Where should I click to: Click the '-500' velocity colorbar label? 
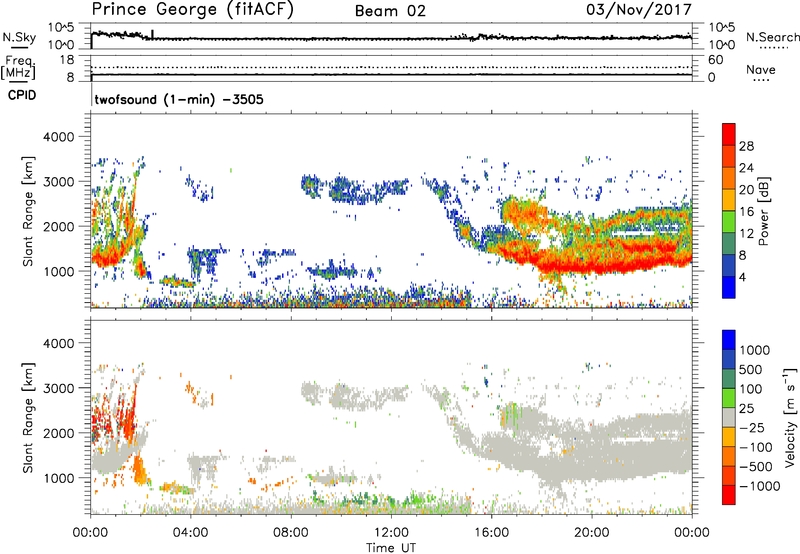tap(756, 467)
